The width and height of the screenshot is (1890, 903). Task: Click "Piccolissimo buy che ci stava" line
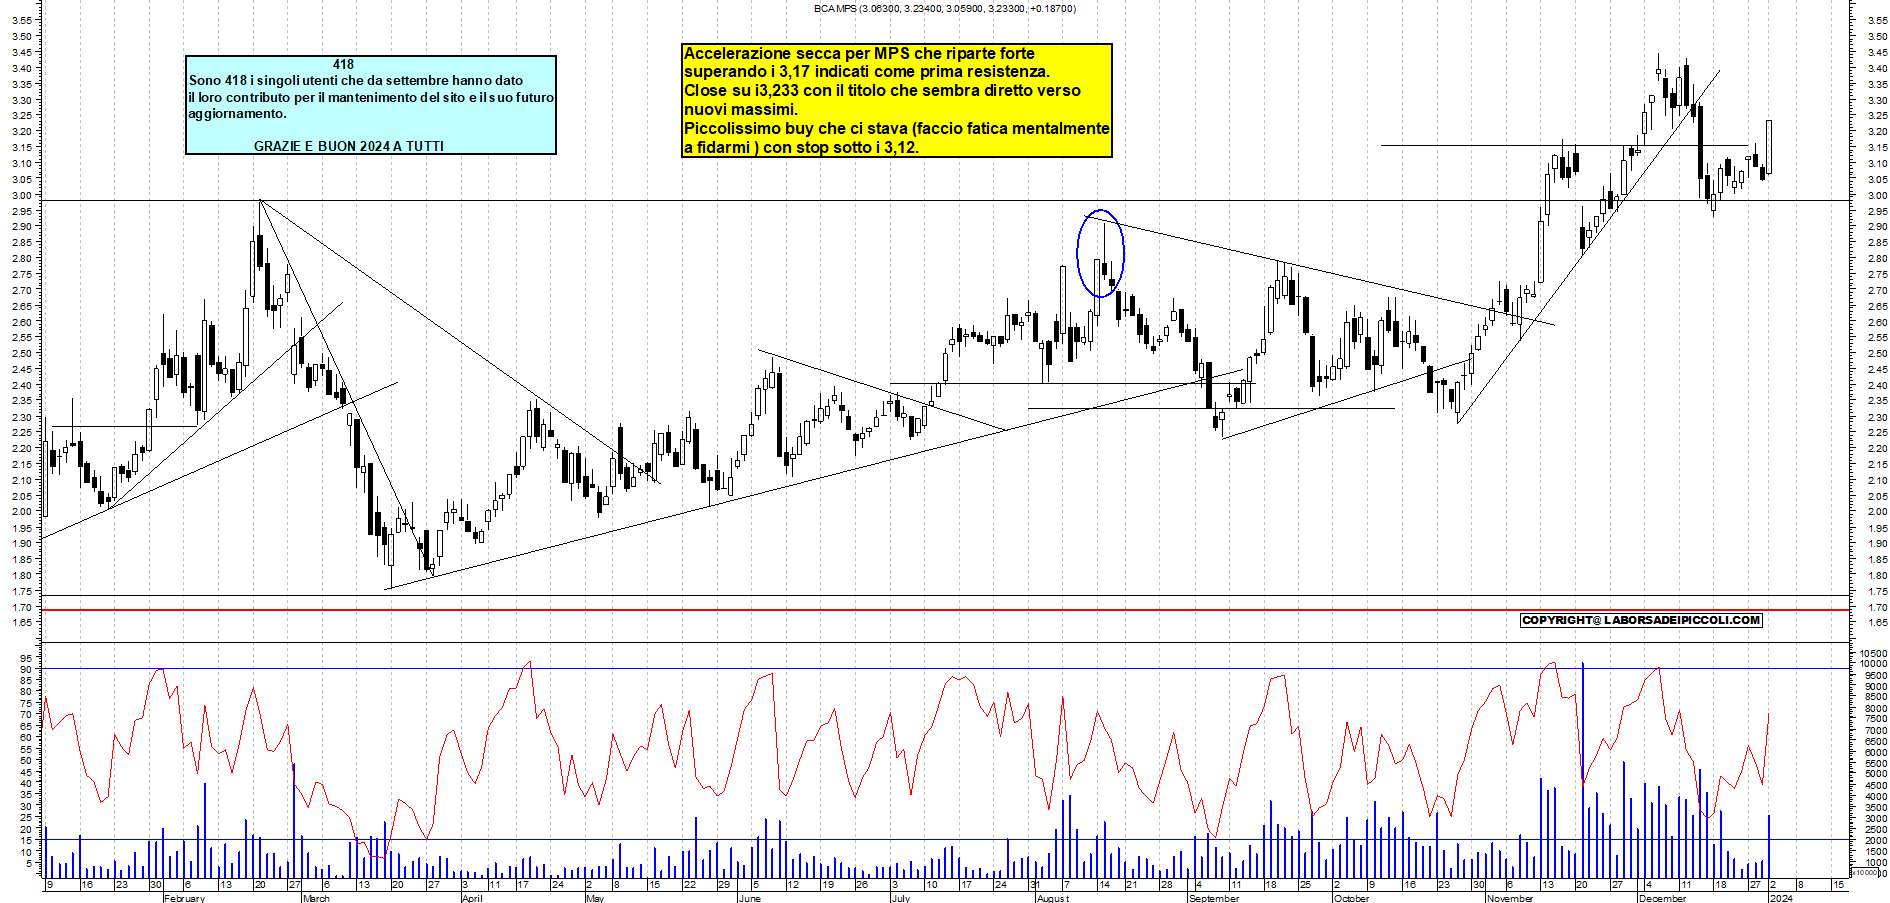click(896, 128)
